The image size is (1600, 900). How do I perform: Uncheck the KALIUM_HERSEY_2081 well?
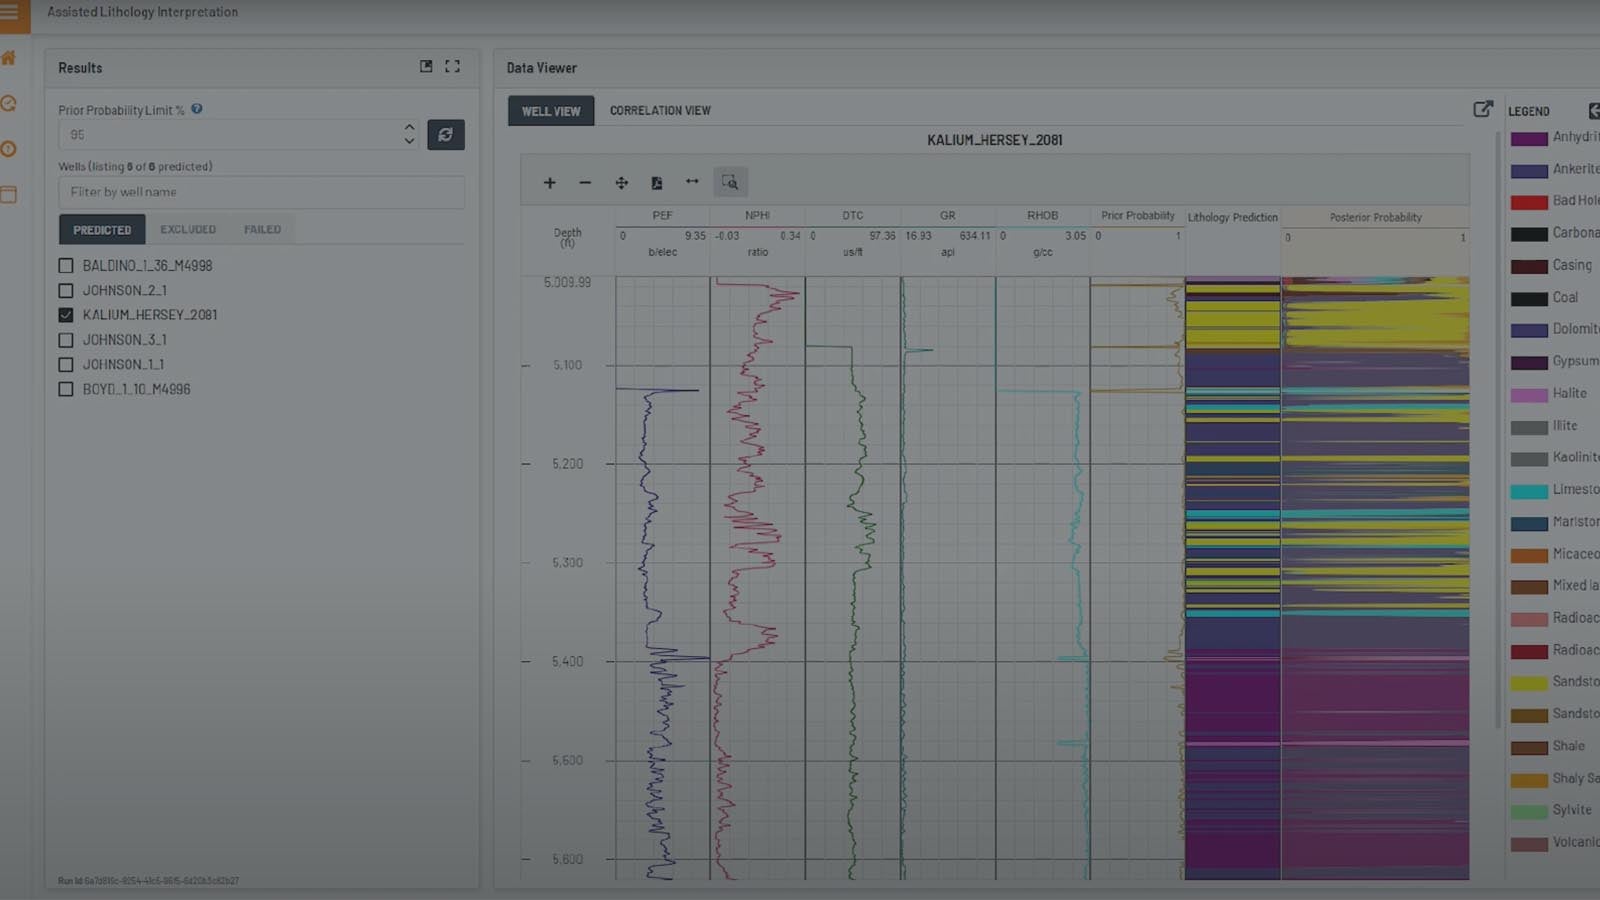pos(66,315)
